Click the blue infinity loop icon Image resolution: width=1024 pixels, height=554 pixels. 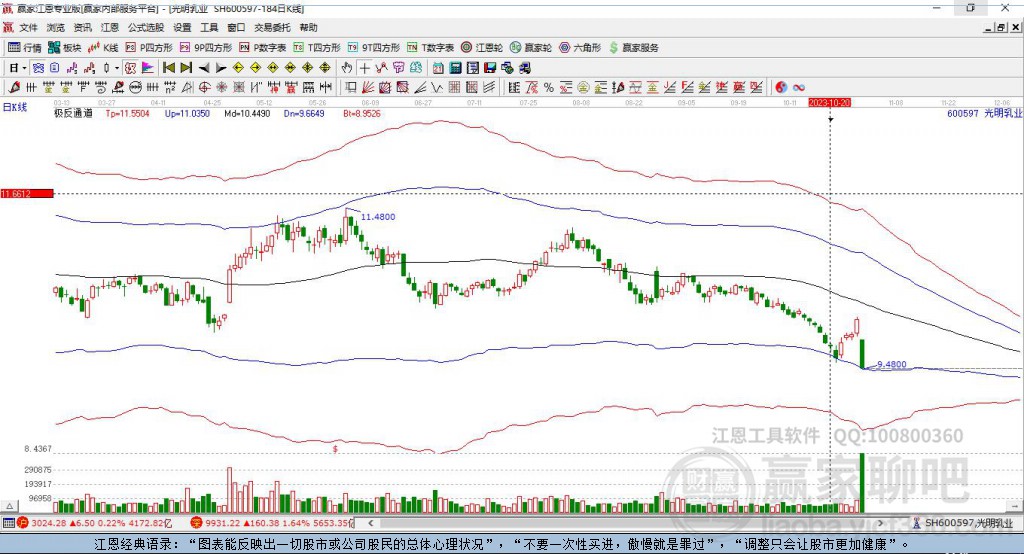point(799,87)
